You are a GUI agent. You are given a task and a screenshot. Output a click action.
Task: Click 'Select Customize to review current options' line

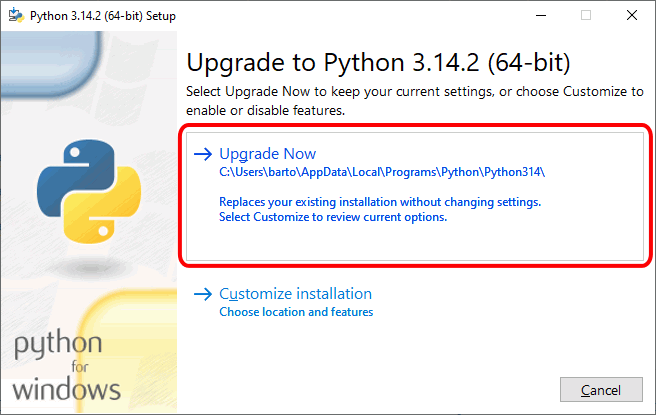coord(332,216)
